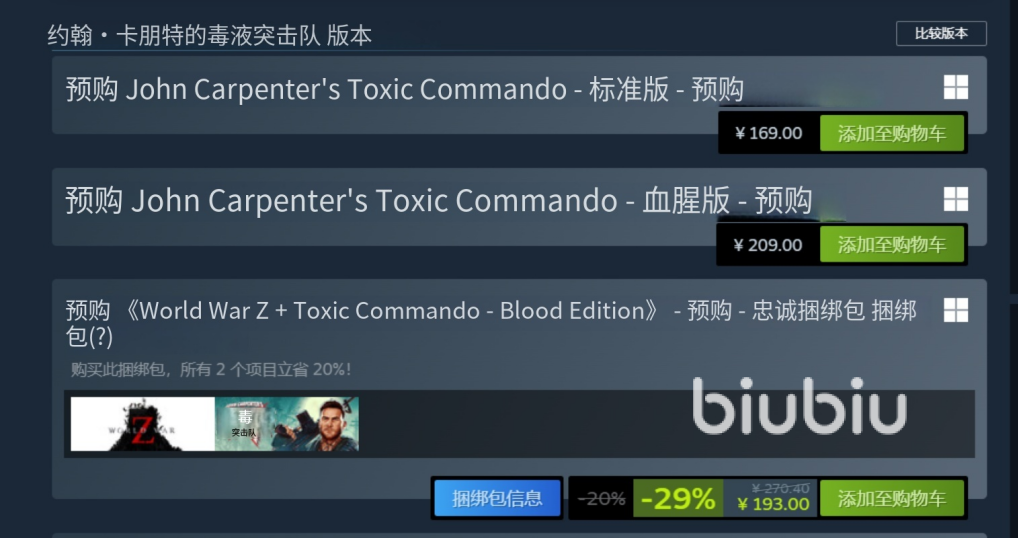Click the green -29% discount badge
The height and width of the screenshot is (538, 1018).
(x=678, y=498)
